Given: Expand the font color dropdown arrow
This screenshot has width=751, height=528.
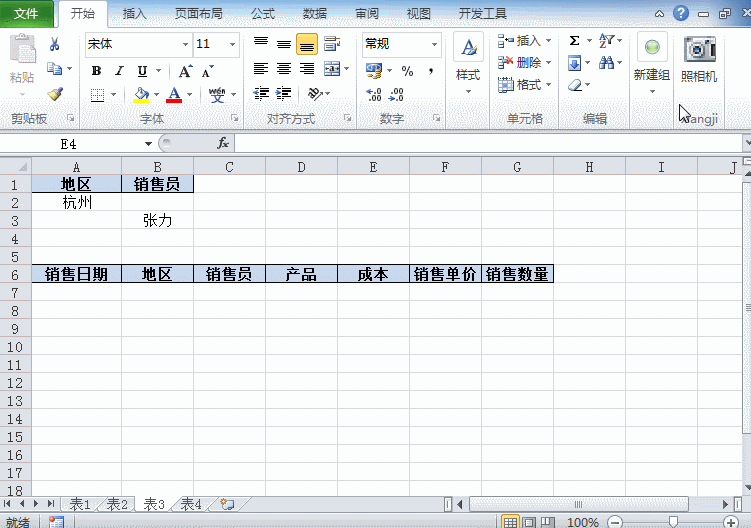Looking at the screenshot, I should [190, 94].
